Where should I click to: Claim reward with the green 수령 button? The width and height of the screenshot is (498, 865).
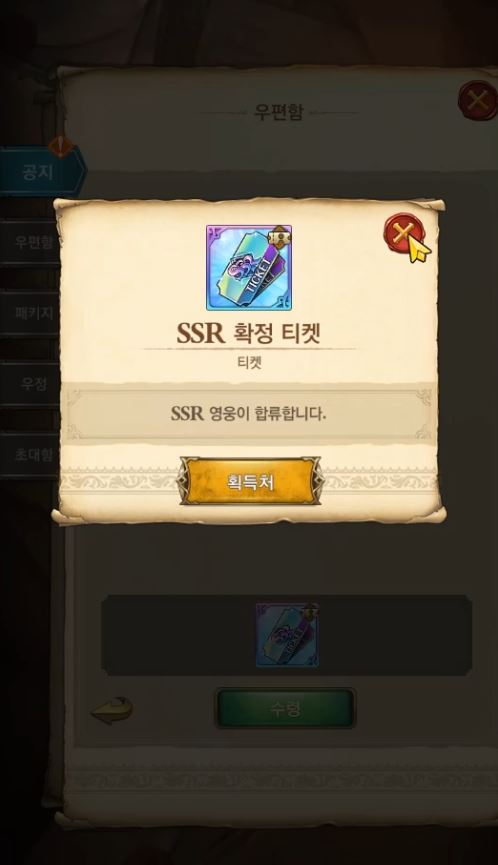point(285,708)
